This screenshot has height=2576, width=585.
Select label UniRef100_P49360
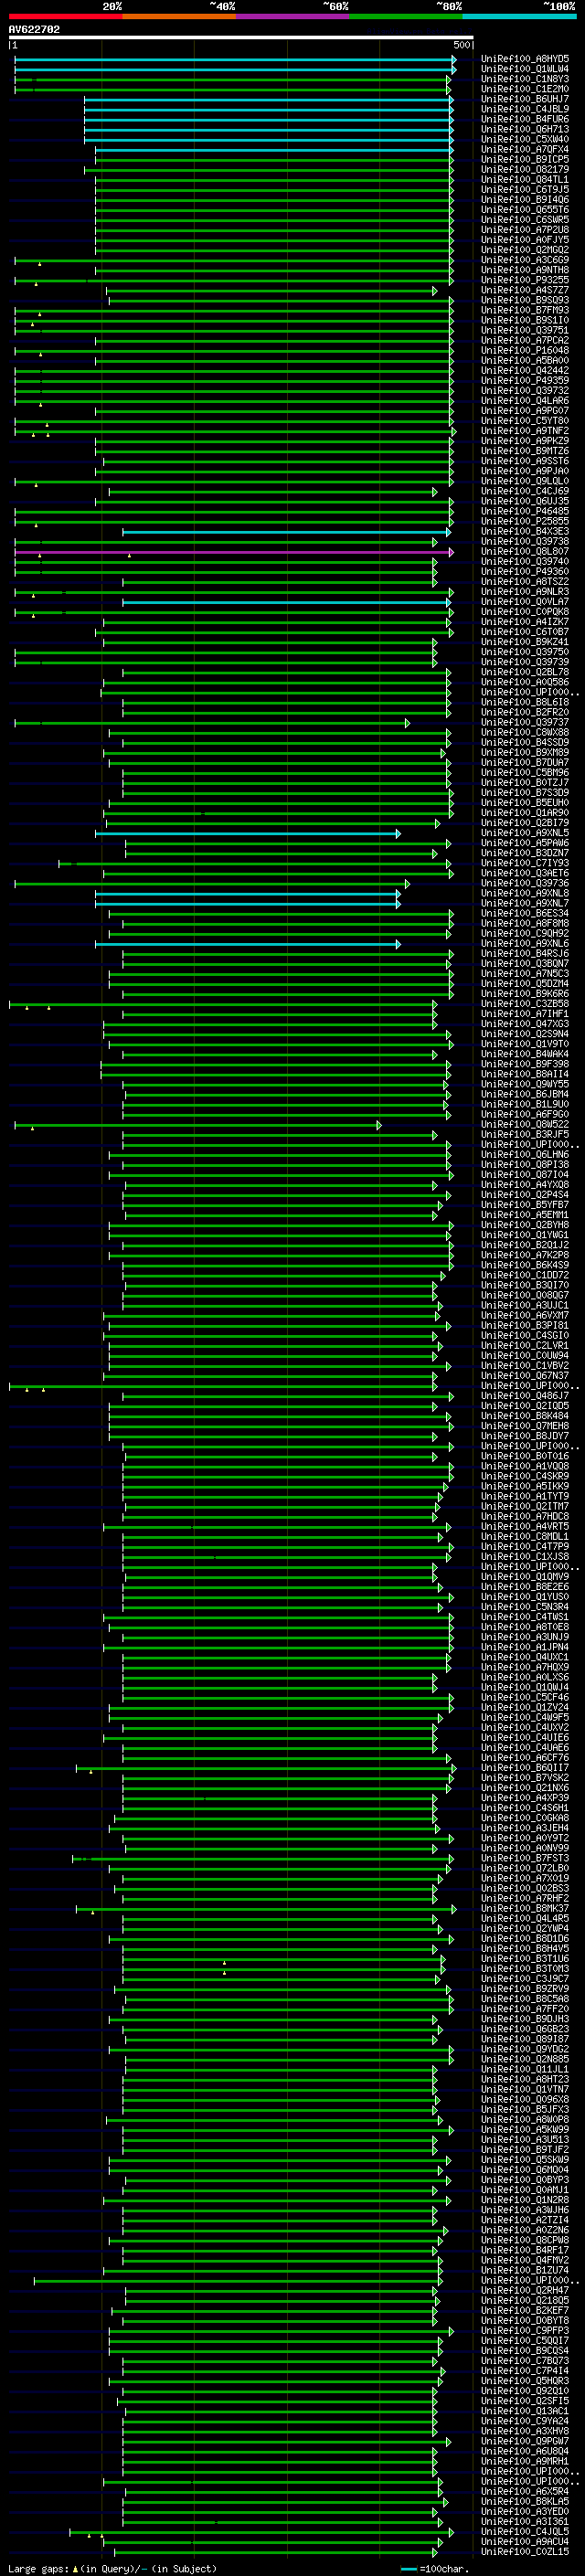tap(524, 571)
